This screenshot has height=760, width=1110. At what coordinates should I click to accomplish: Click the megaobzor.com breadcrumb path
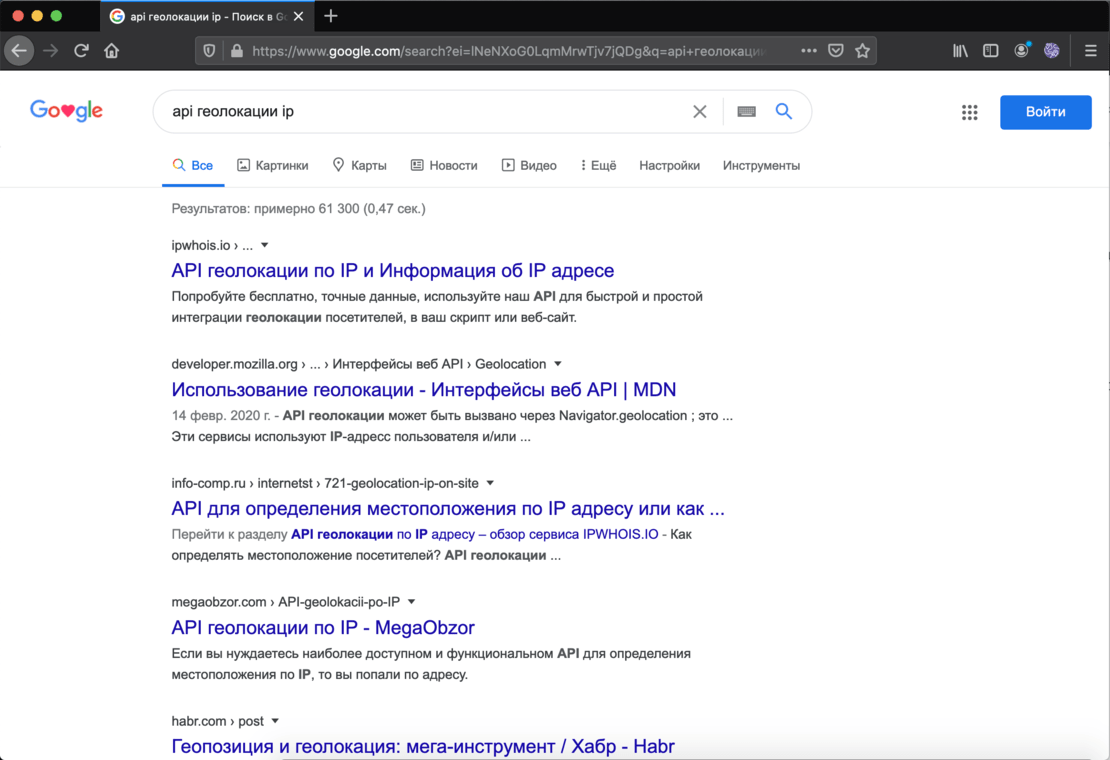coord(286,601)
